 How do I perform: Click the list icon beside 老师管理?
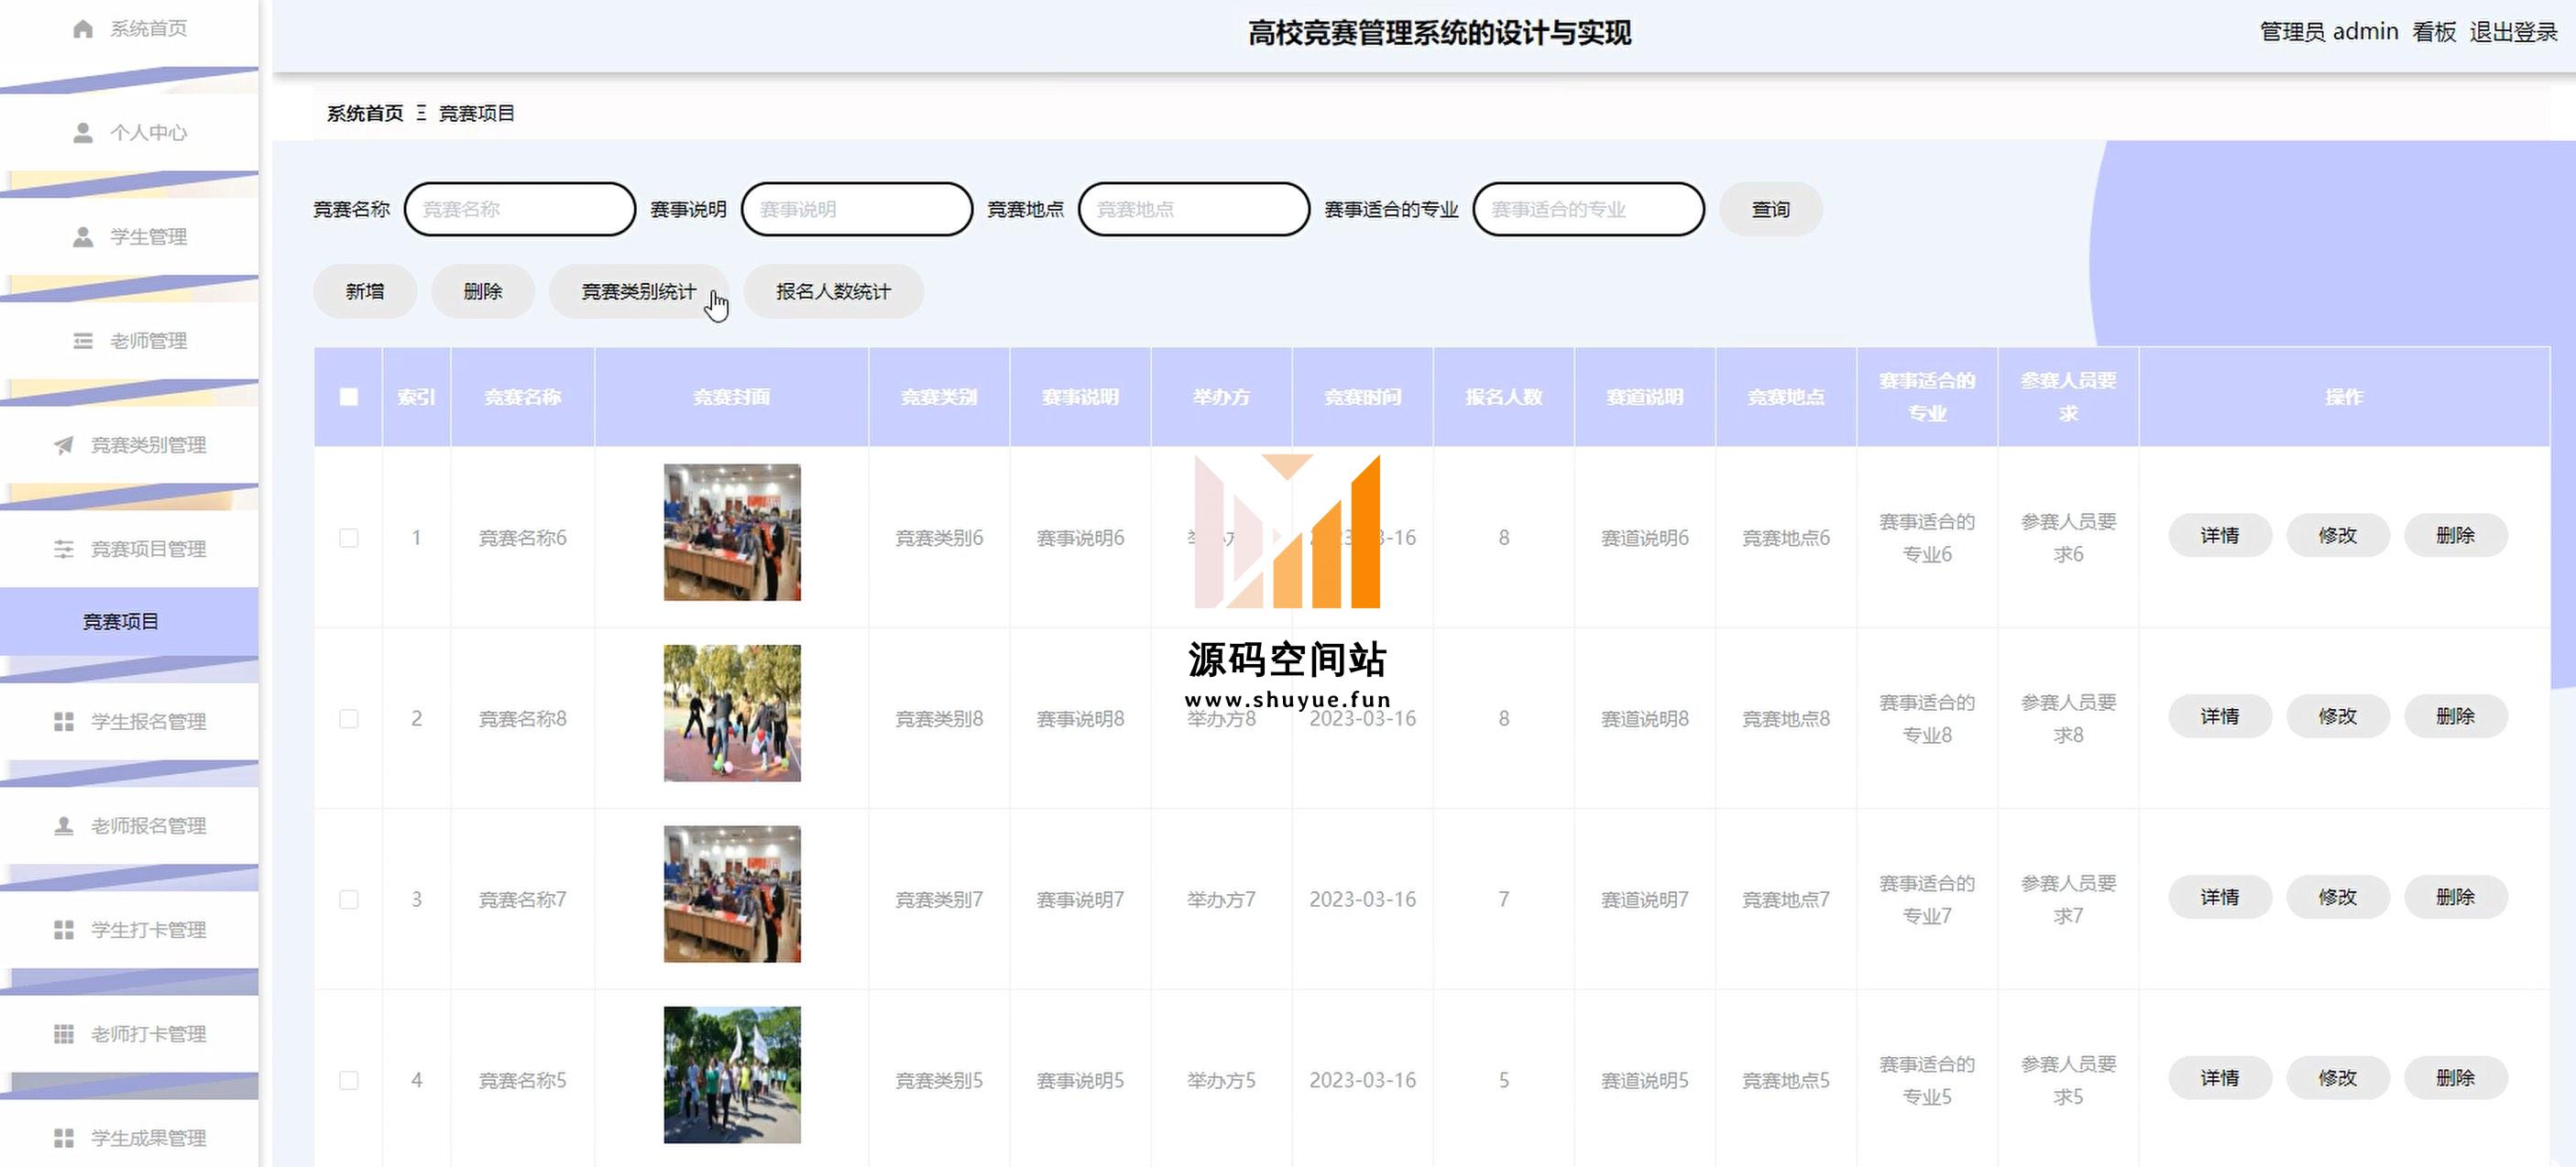[83, 341]
